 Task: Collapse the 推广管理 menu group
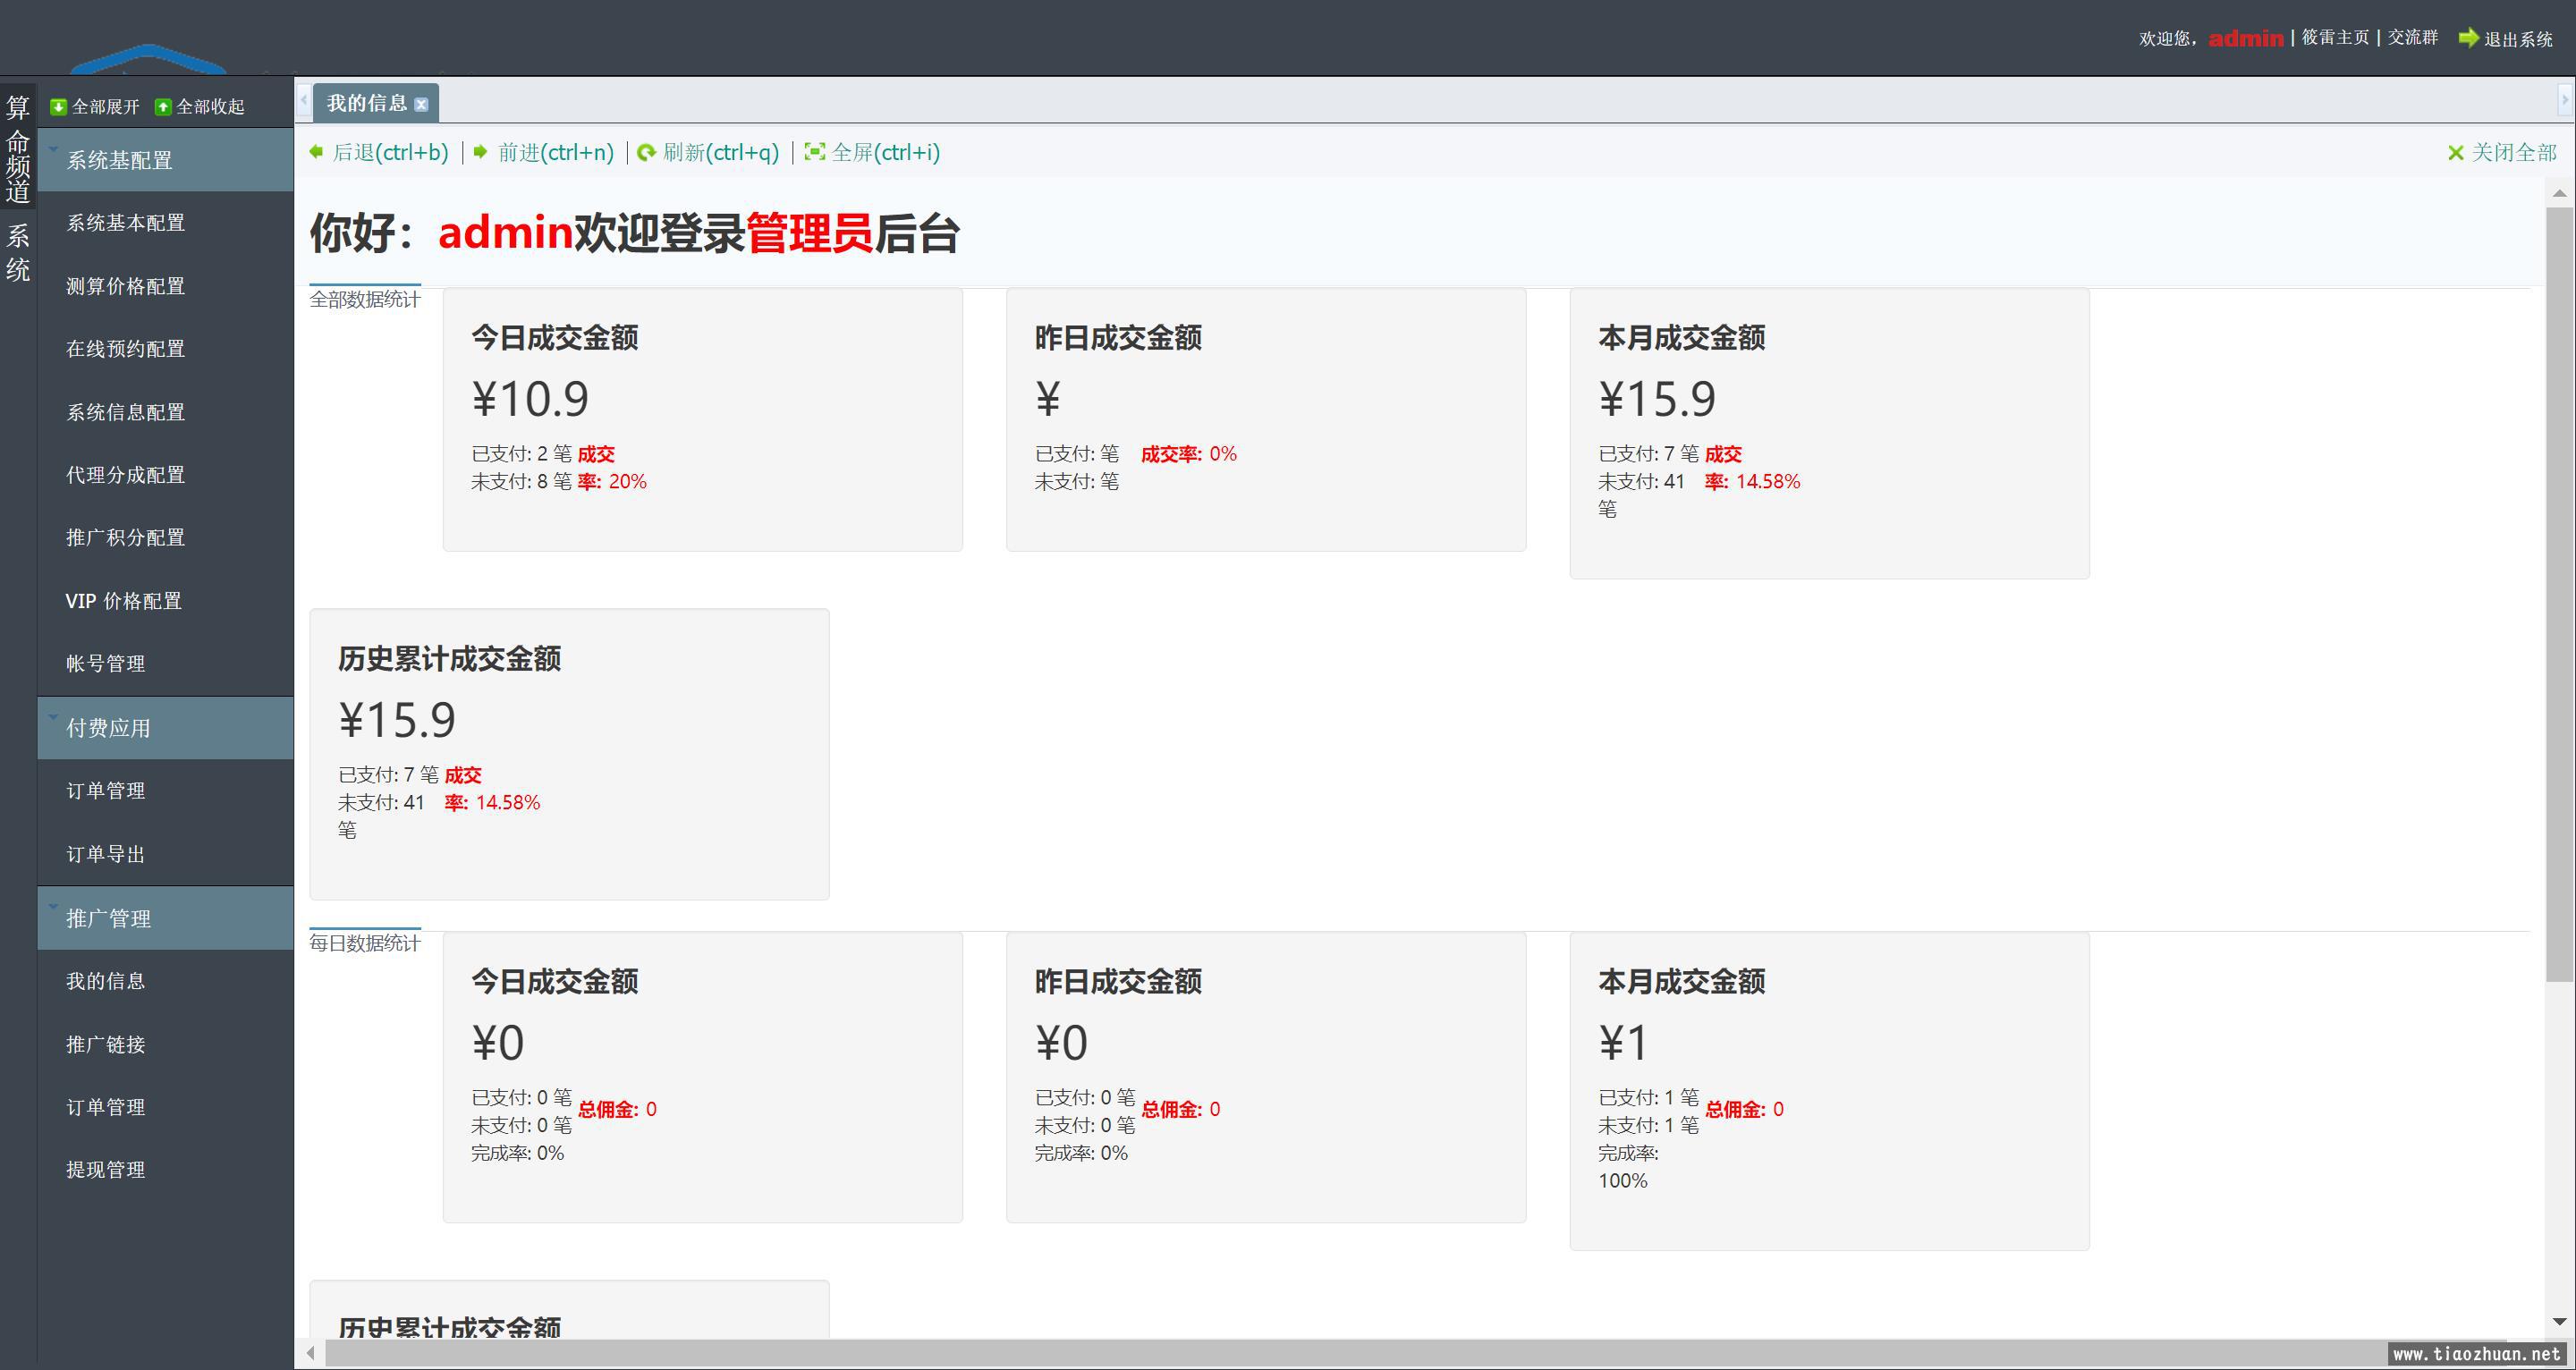pos(166,918)
